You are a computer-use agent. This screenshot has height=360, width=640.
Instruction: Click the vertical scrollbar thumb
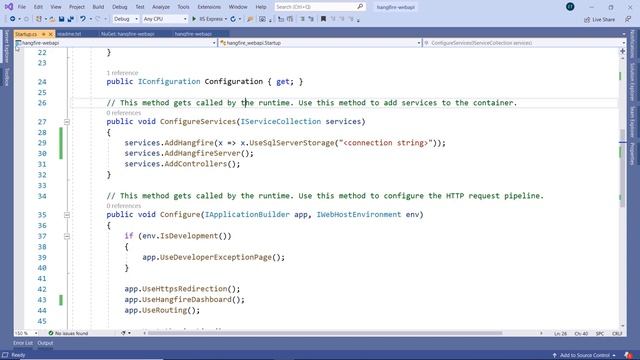pyautogui.click(x=622, y=169)
